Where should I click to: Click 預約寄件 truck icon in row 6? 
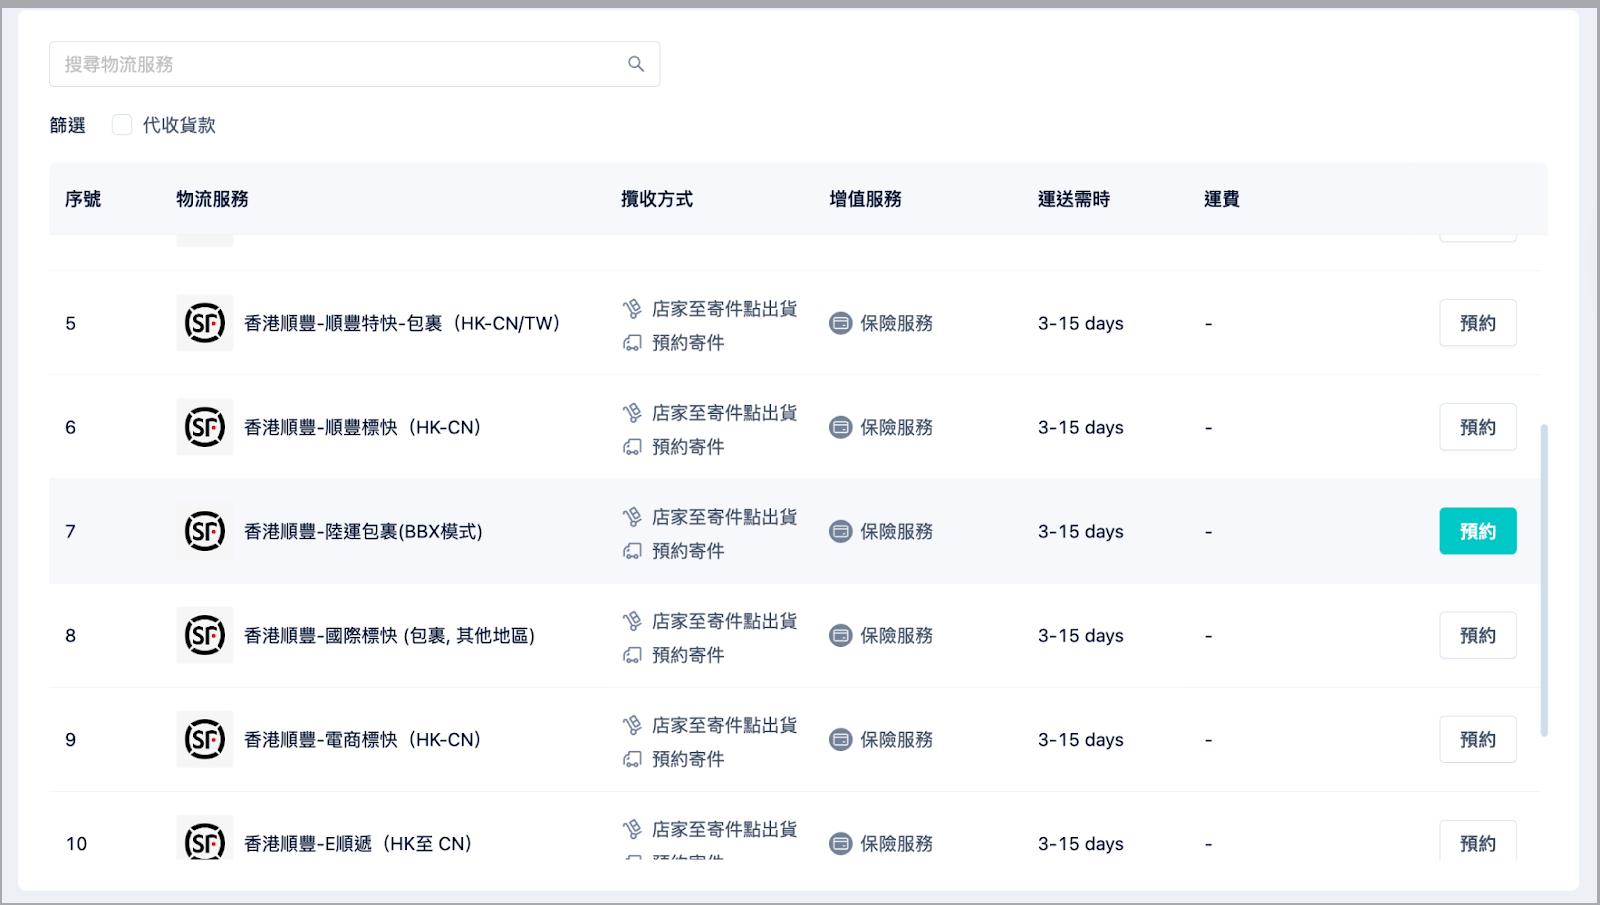pyautogui.click(x=632, y=447)
